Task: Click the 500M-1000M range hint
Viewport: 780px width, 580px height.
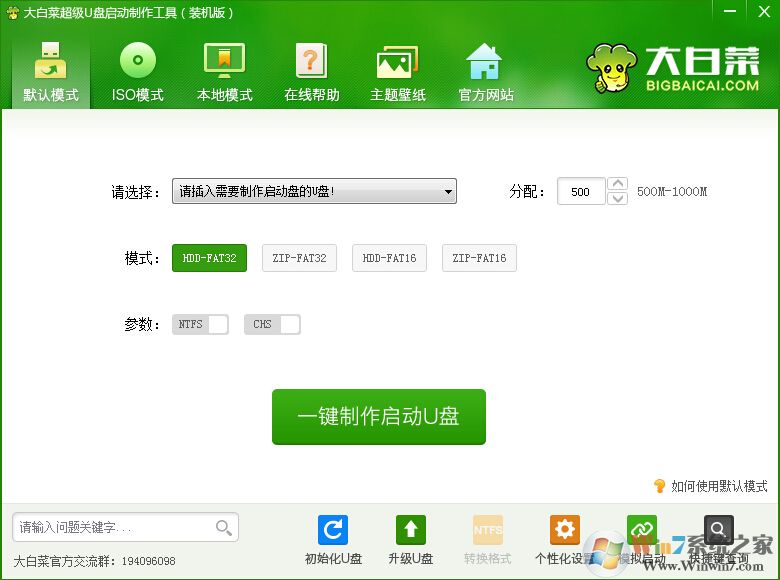Action: pos(672,192)
